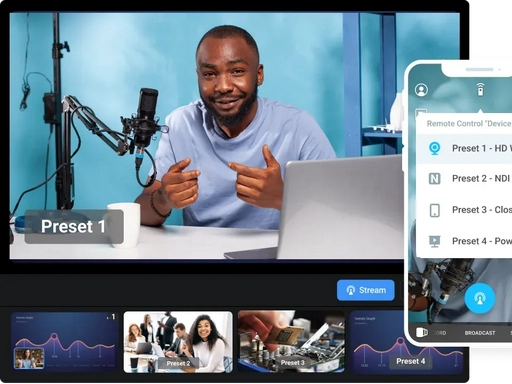The height and width of the screenshot is (384, 512).
Task: Click the blue Stream button
Action: pos(366,290)
